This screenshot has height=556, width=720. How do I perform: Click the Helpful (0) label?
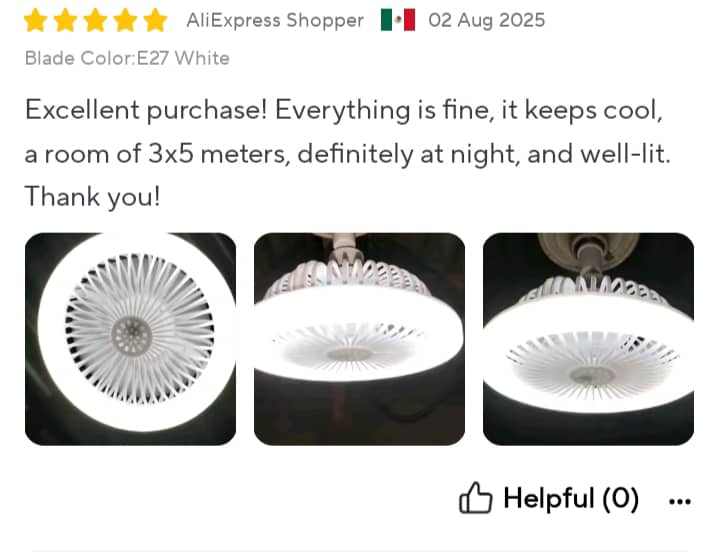tap(571, 498)
